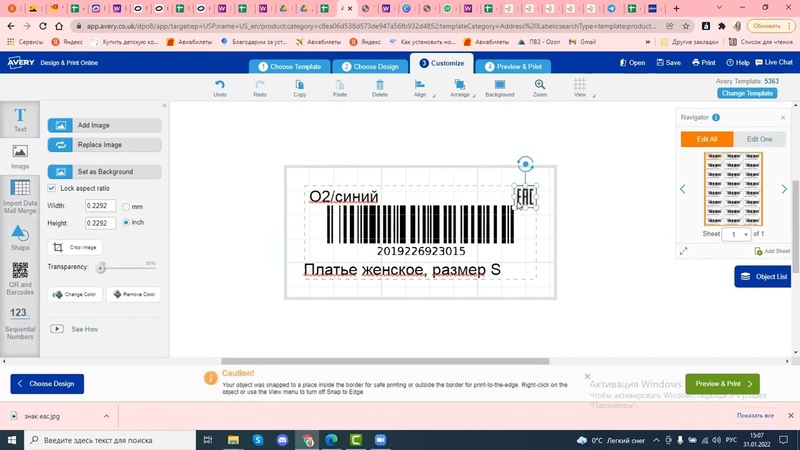Click the horizontal canvas scrollbar

[385, 361]
